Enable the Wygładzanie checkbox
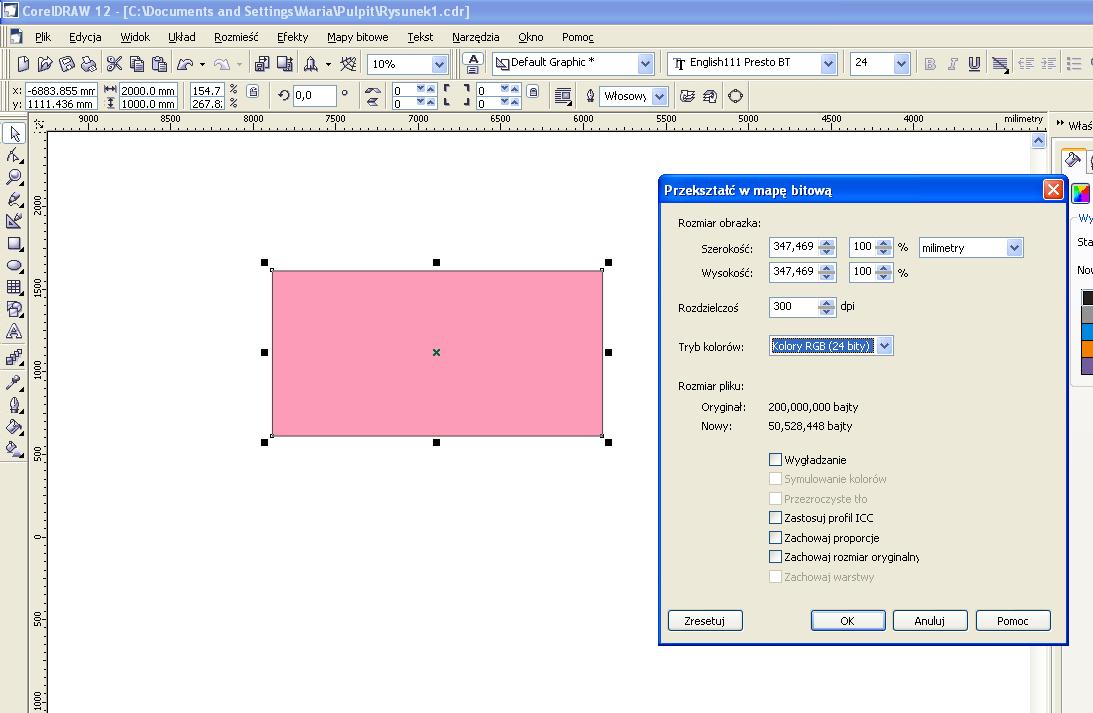This screenshot has width=1093, height=713. (775, 460)
